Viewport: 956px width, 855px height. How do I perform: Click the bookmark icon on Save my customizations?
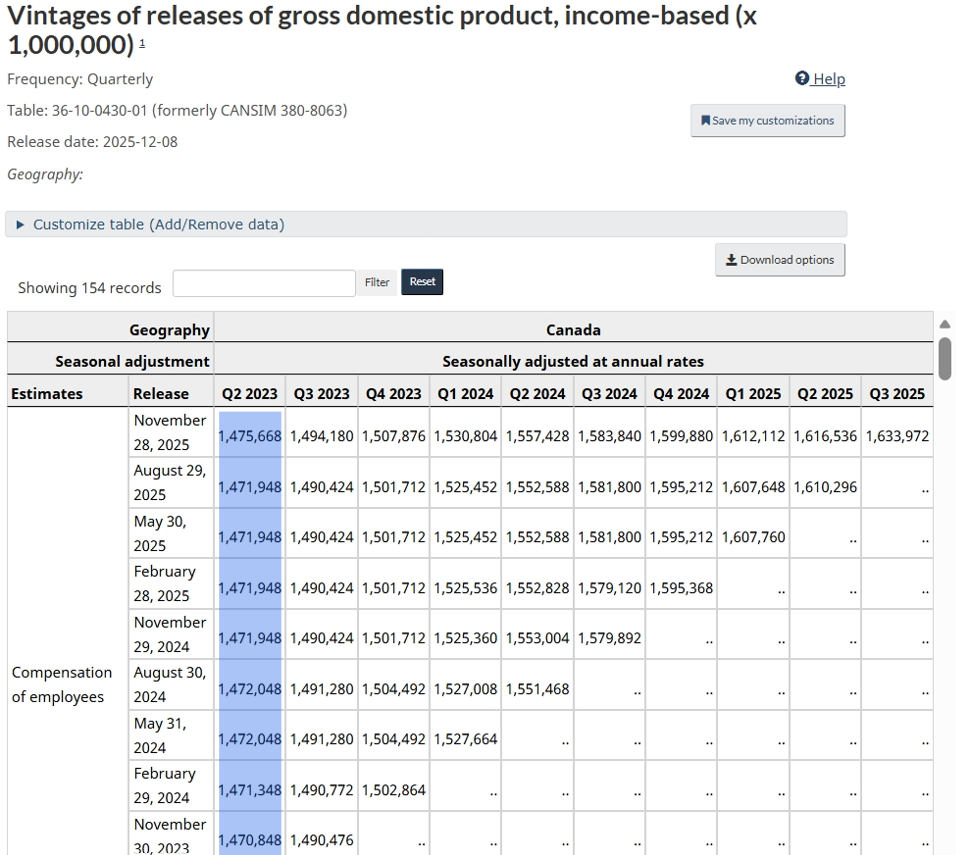[706, 120]
